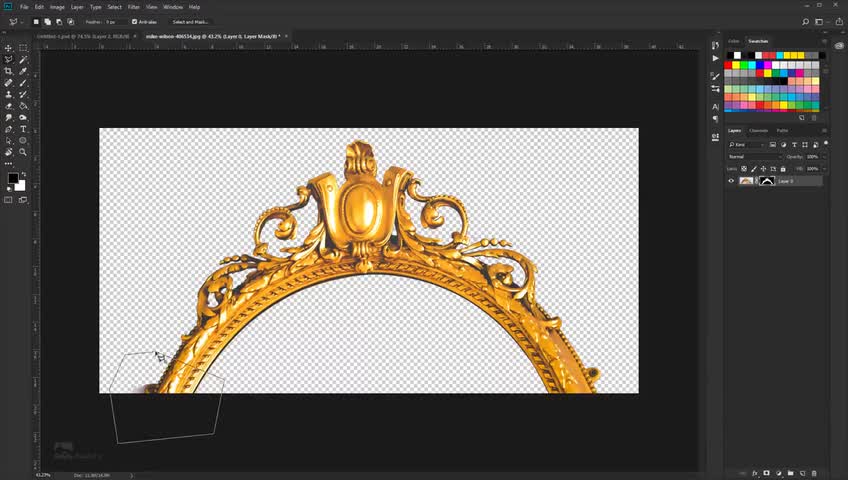Open the Change Screen Mode dropdown
The width and height of the screenshot is (848, 480).
23,200
